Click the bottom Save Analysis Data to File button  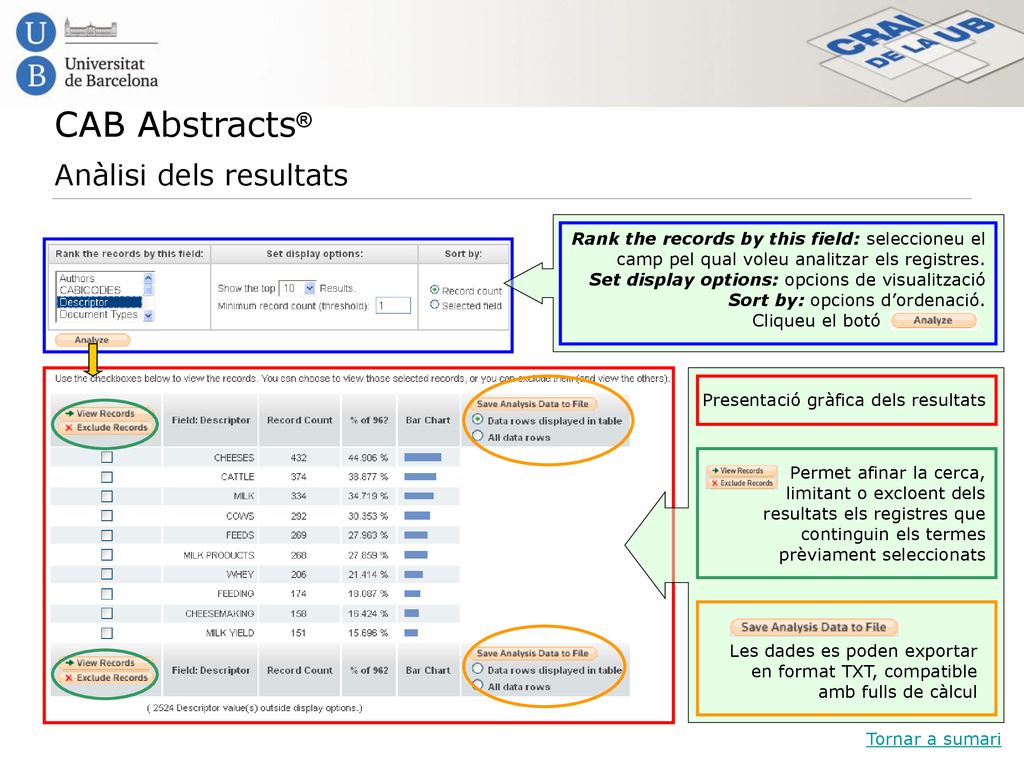532,653
